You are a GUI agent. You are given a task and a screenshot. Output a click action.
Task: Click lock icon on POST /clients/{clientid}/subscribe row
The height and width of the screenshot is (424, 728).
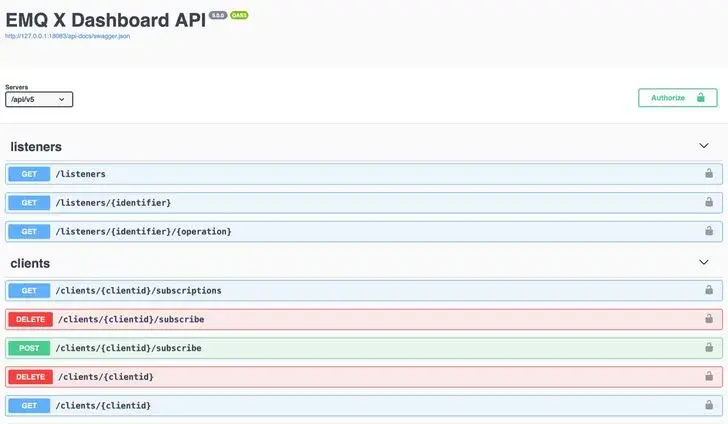[x=709, y=349]
